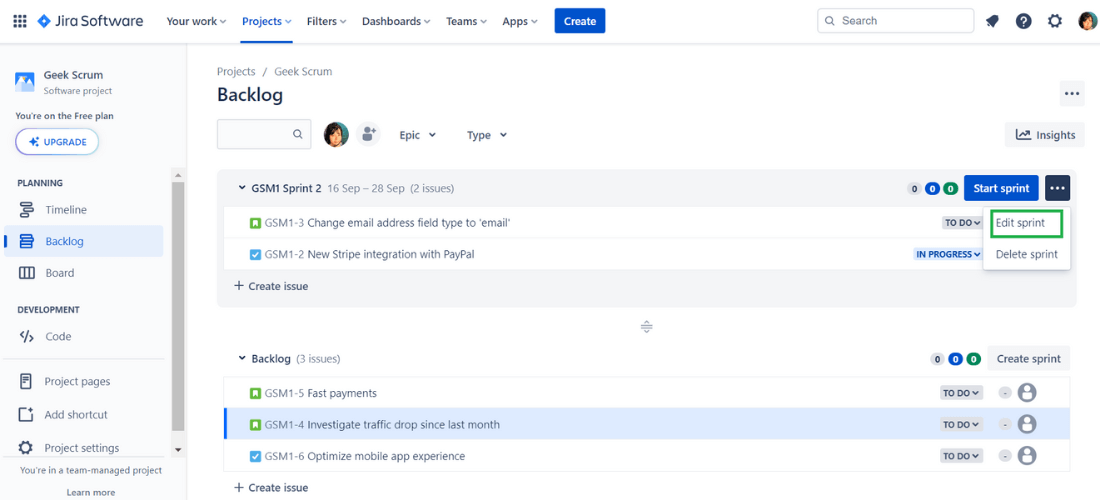
Task: Open the Settings gear icon
Action: (1055, 21)
